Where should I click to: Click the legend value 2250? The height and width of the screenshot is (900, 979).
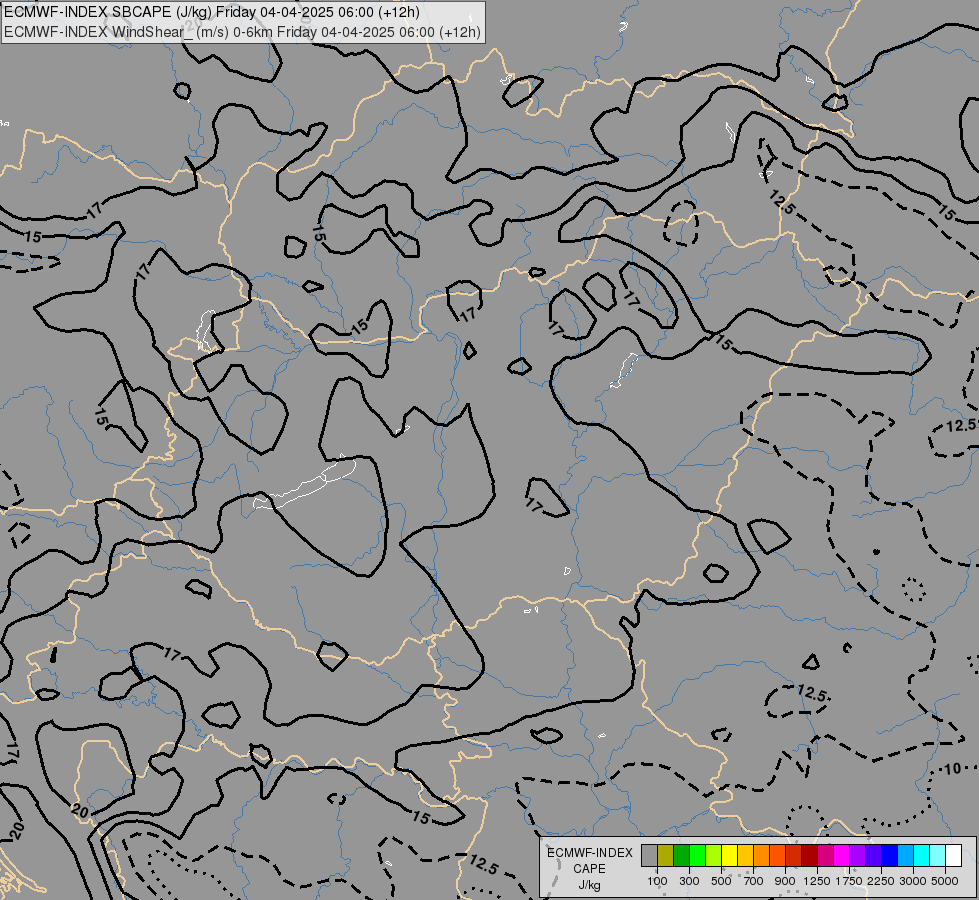click(881, 881)
